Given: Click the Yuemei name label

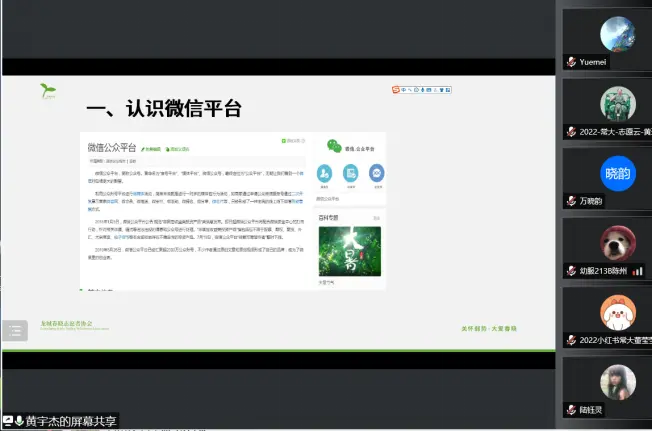Looking at the screenshot, I should [x=593, y=62].
